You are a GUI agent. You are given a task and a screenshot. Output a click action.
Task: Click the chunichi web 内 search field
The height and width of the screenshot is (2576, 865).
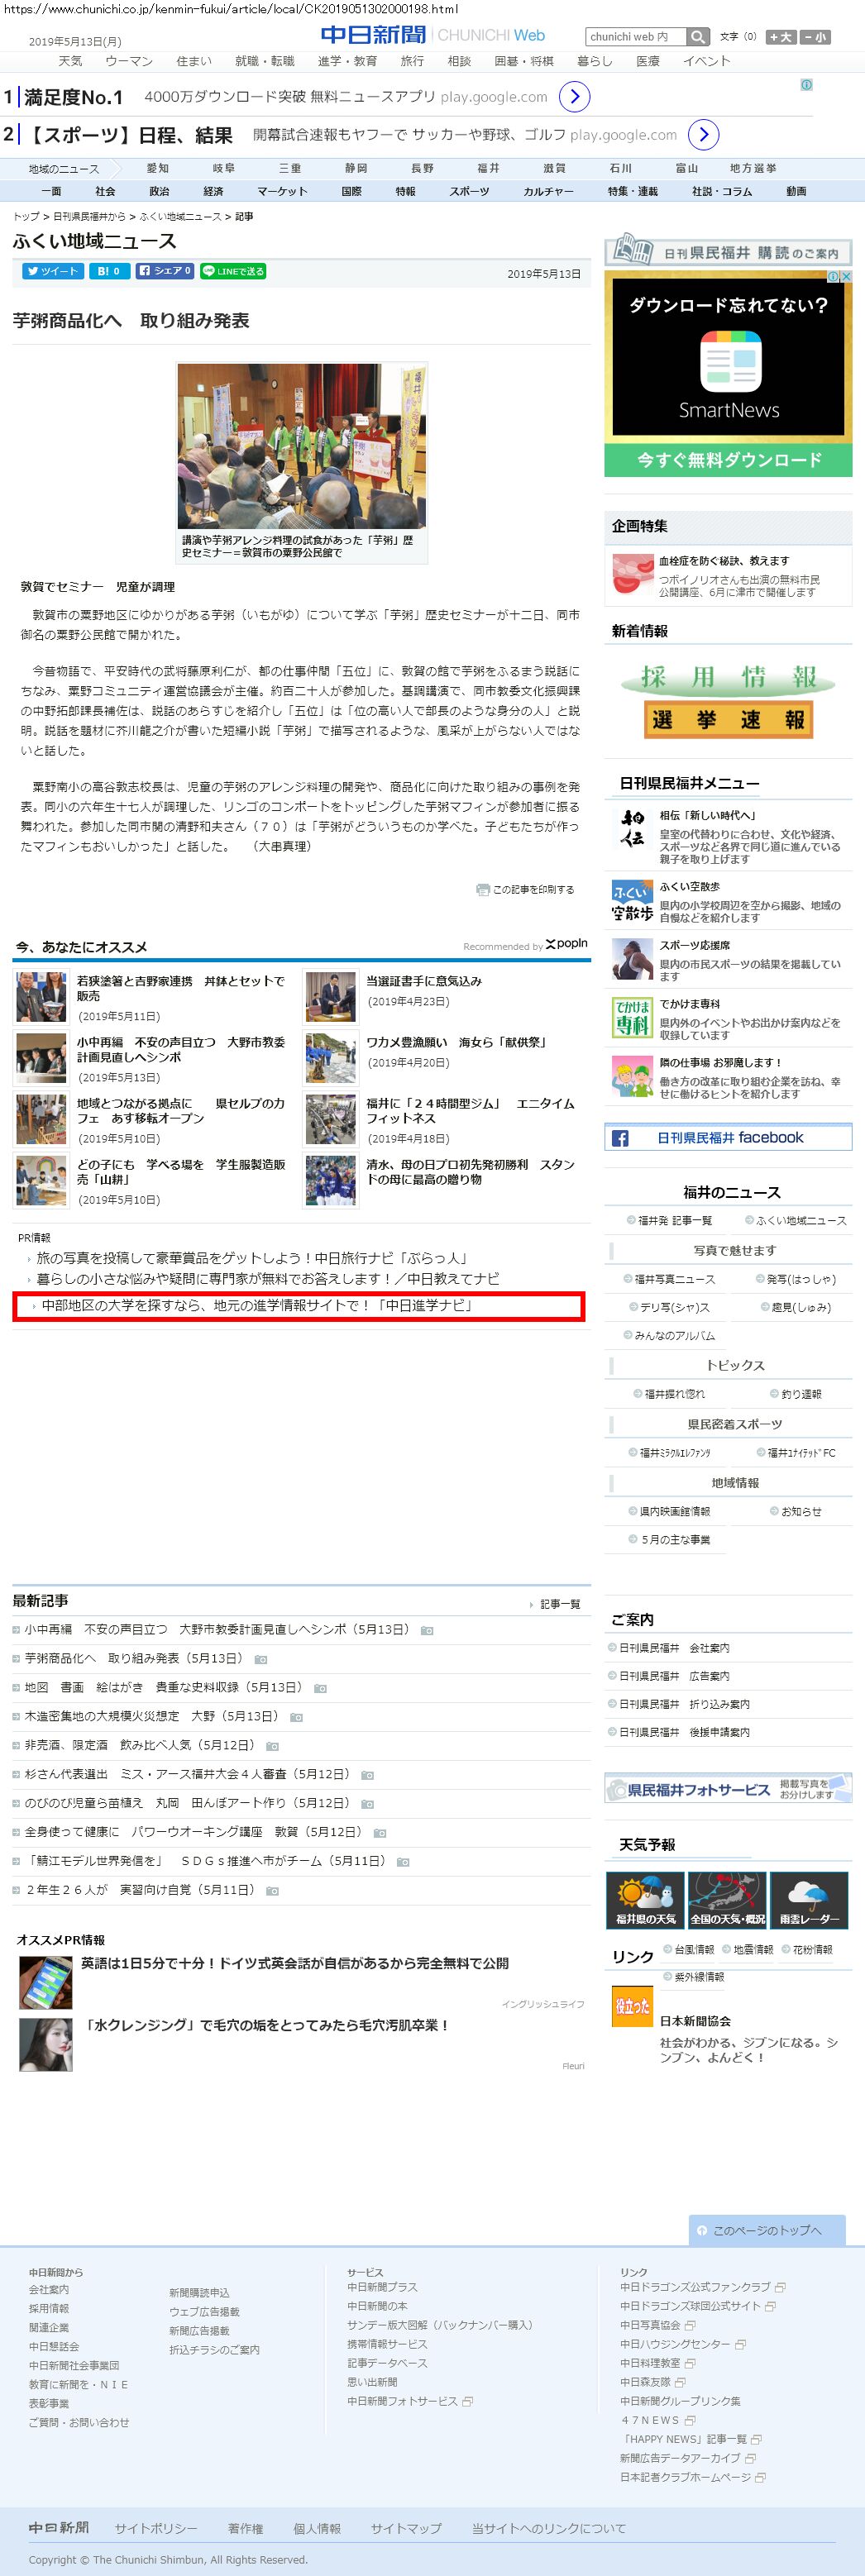click(636, 36)
